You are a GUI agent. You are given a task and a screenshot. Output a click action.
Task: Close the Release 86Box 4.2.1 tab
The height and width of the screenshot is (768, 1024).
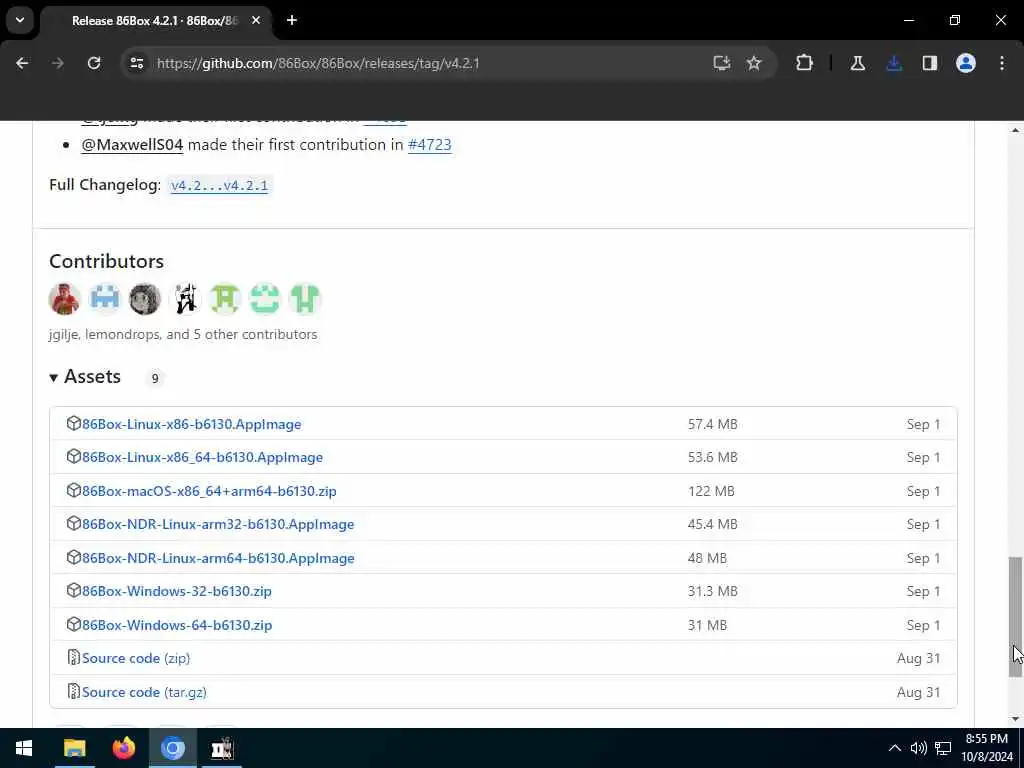coord(256,20)
